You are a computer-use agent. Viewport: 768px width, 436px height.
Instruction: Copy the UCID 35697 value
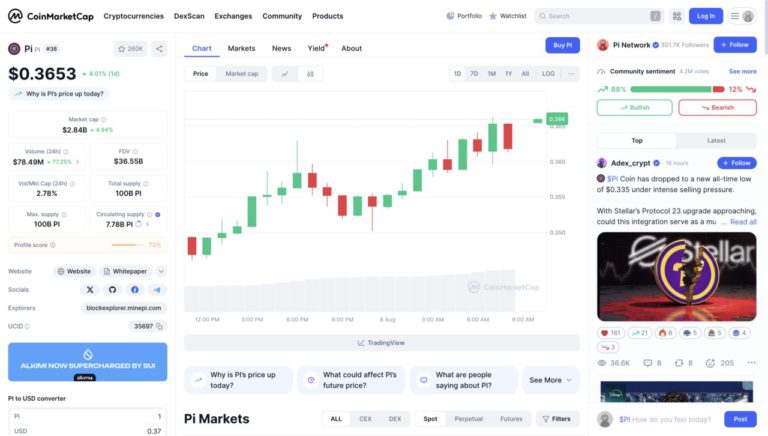tap(160, 326)
